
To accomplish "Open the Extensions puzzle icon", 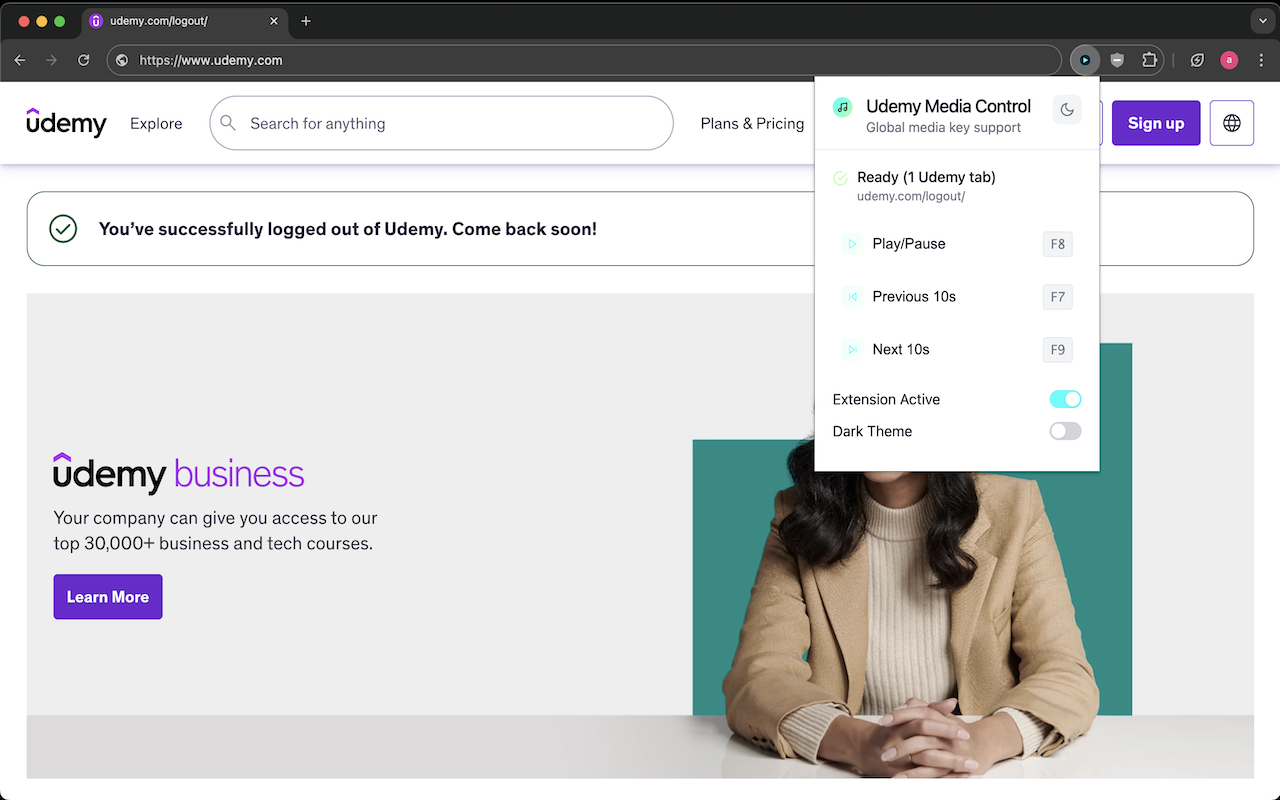I will coord(1150,60).
